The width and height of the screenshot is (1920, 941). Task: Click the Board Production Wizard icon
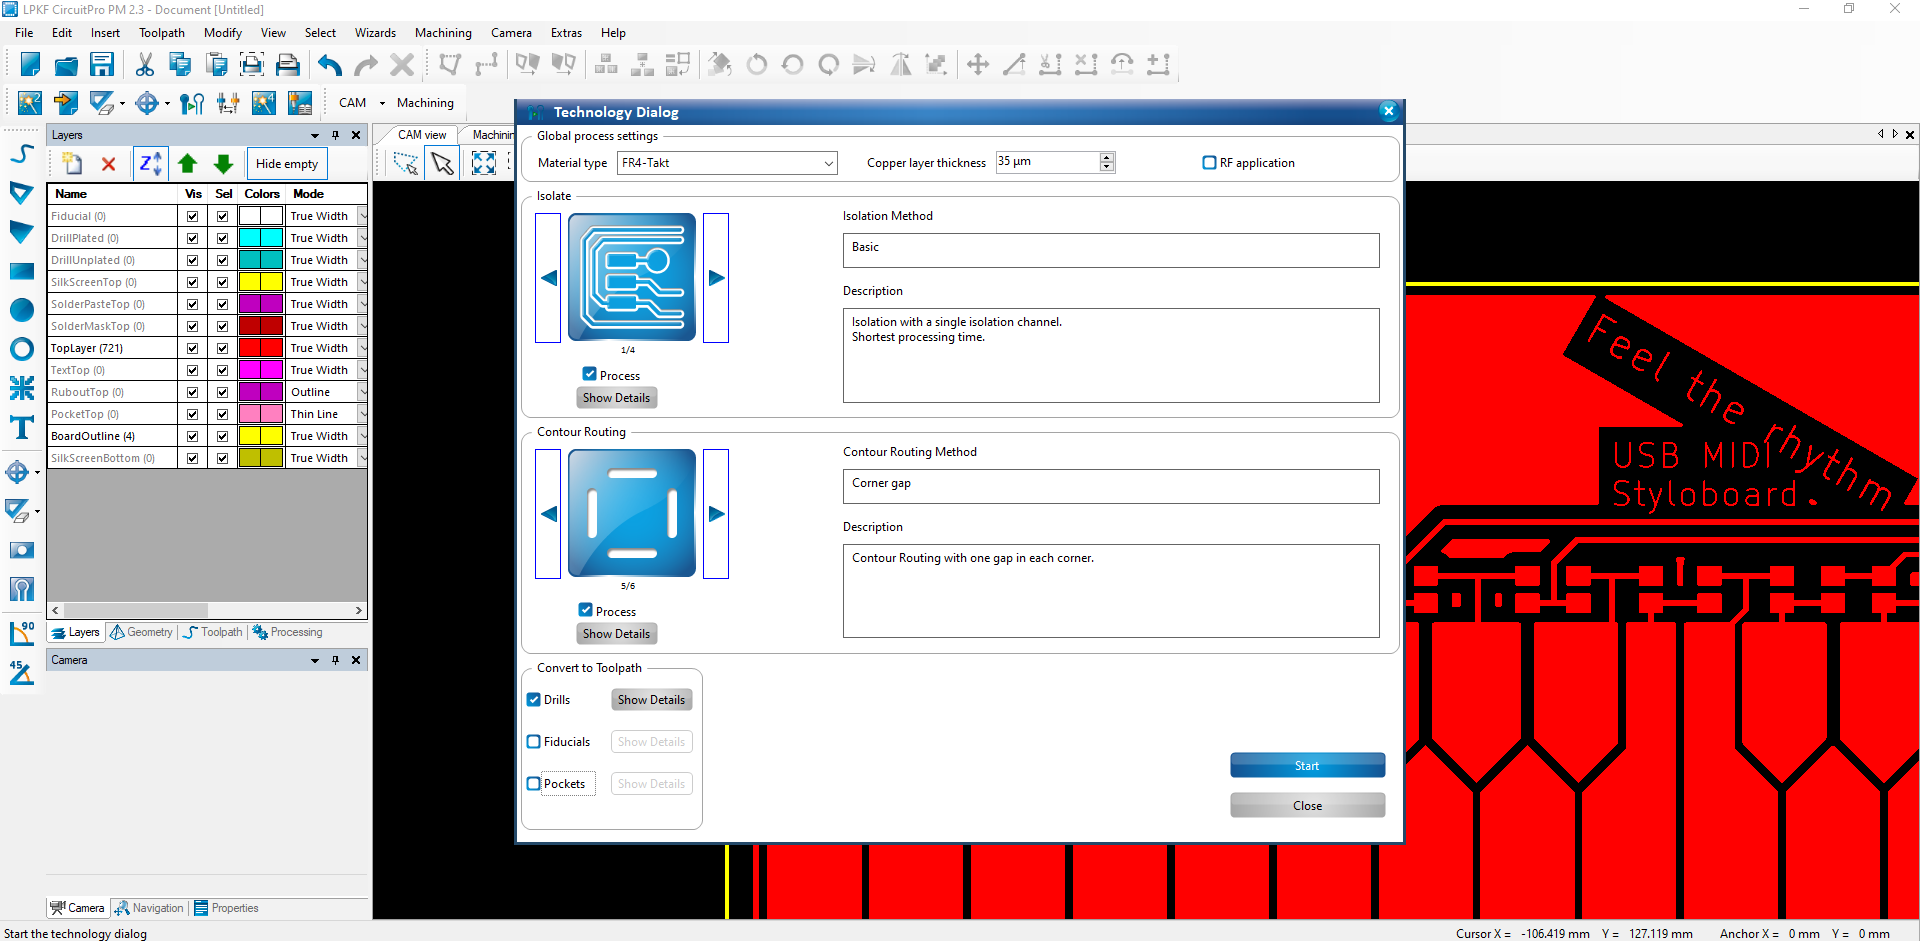(264, 102)
